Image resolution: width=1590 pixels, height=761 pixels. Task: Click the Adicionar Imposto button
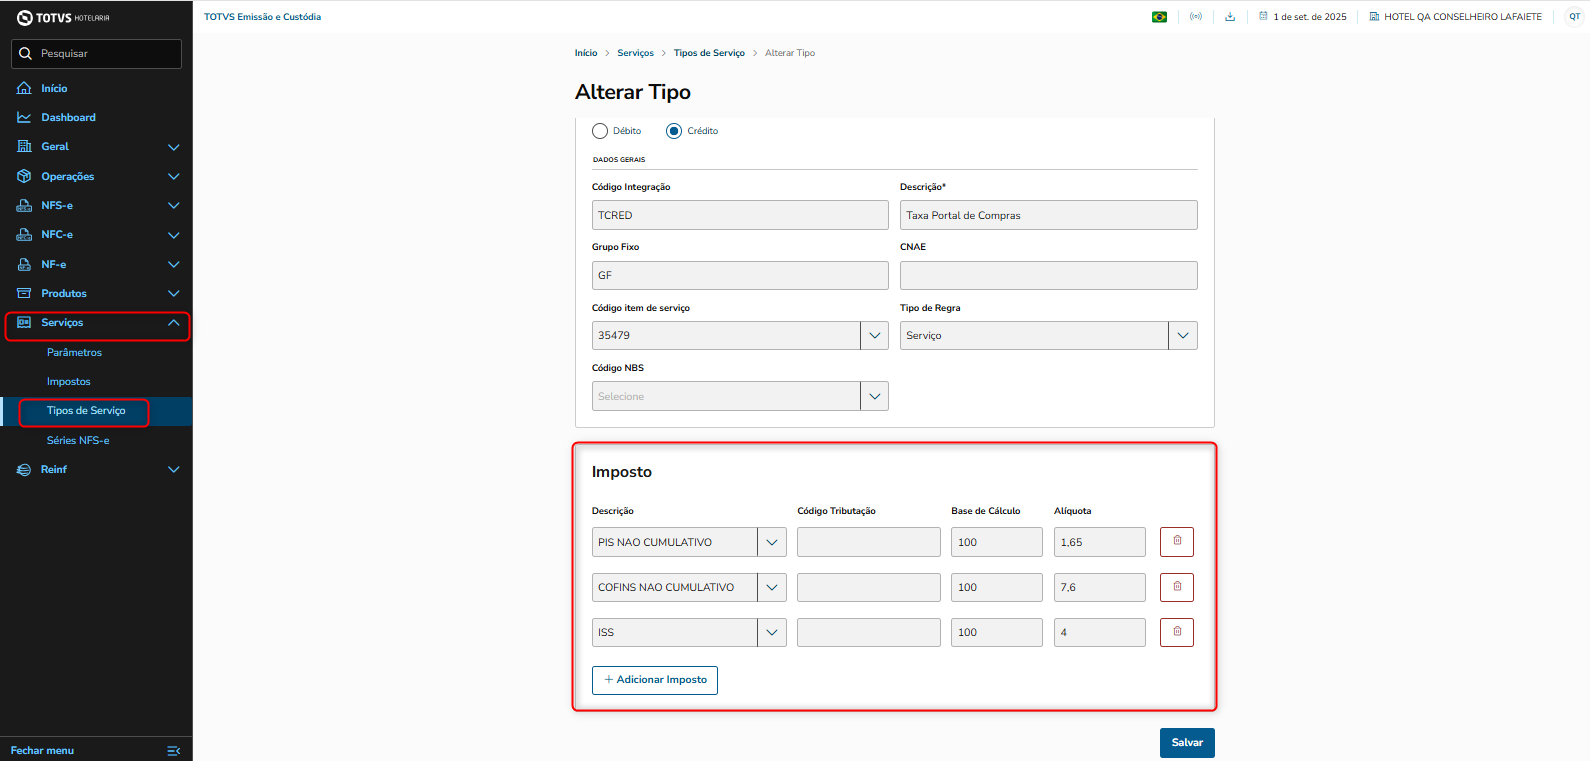(x=655, y=680)
